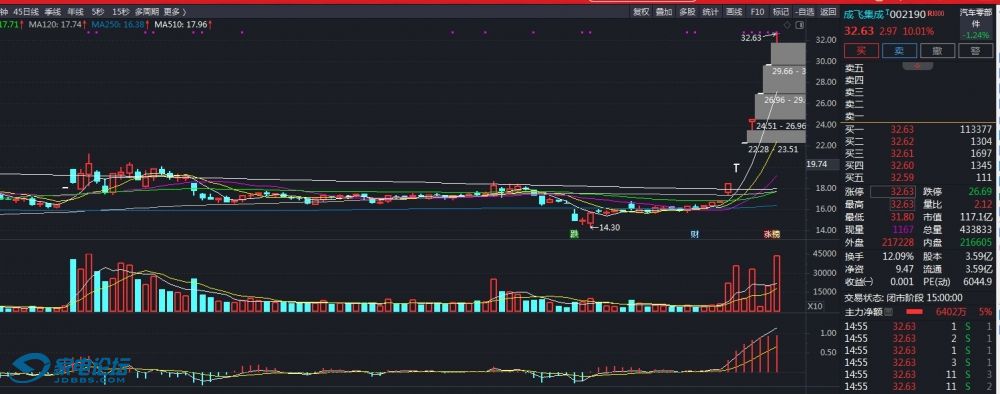Click the X10 volume scale label

(814, 307)
